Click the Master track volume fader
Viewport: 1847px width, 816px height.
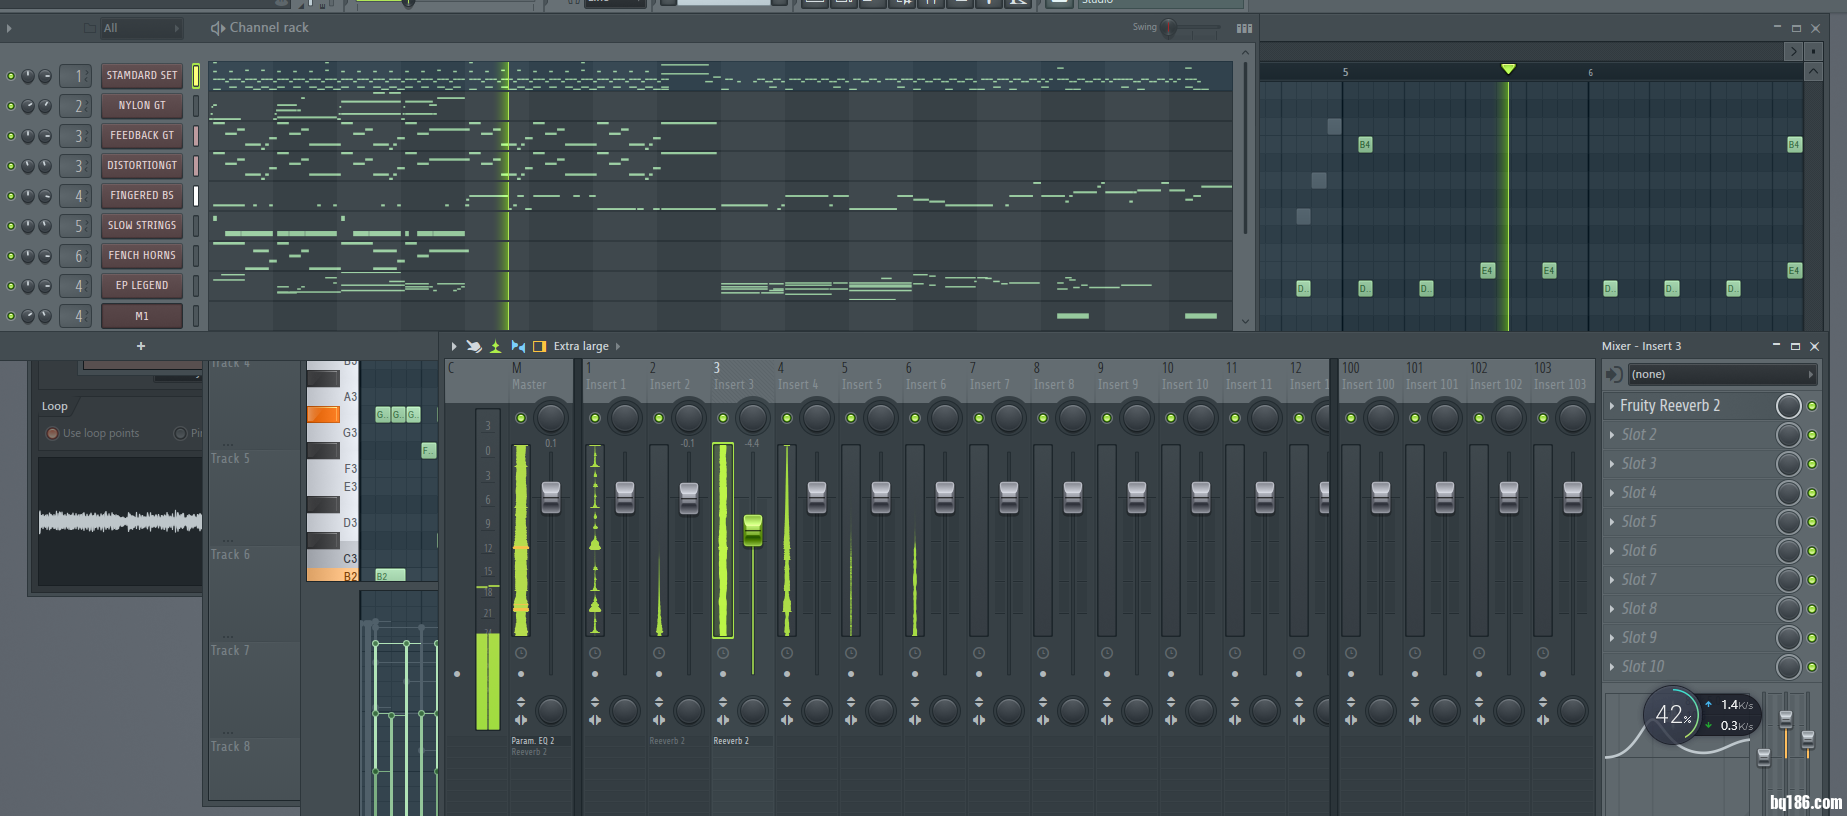[551, 497]
